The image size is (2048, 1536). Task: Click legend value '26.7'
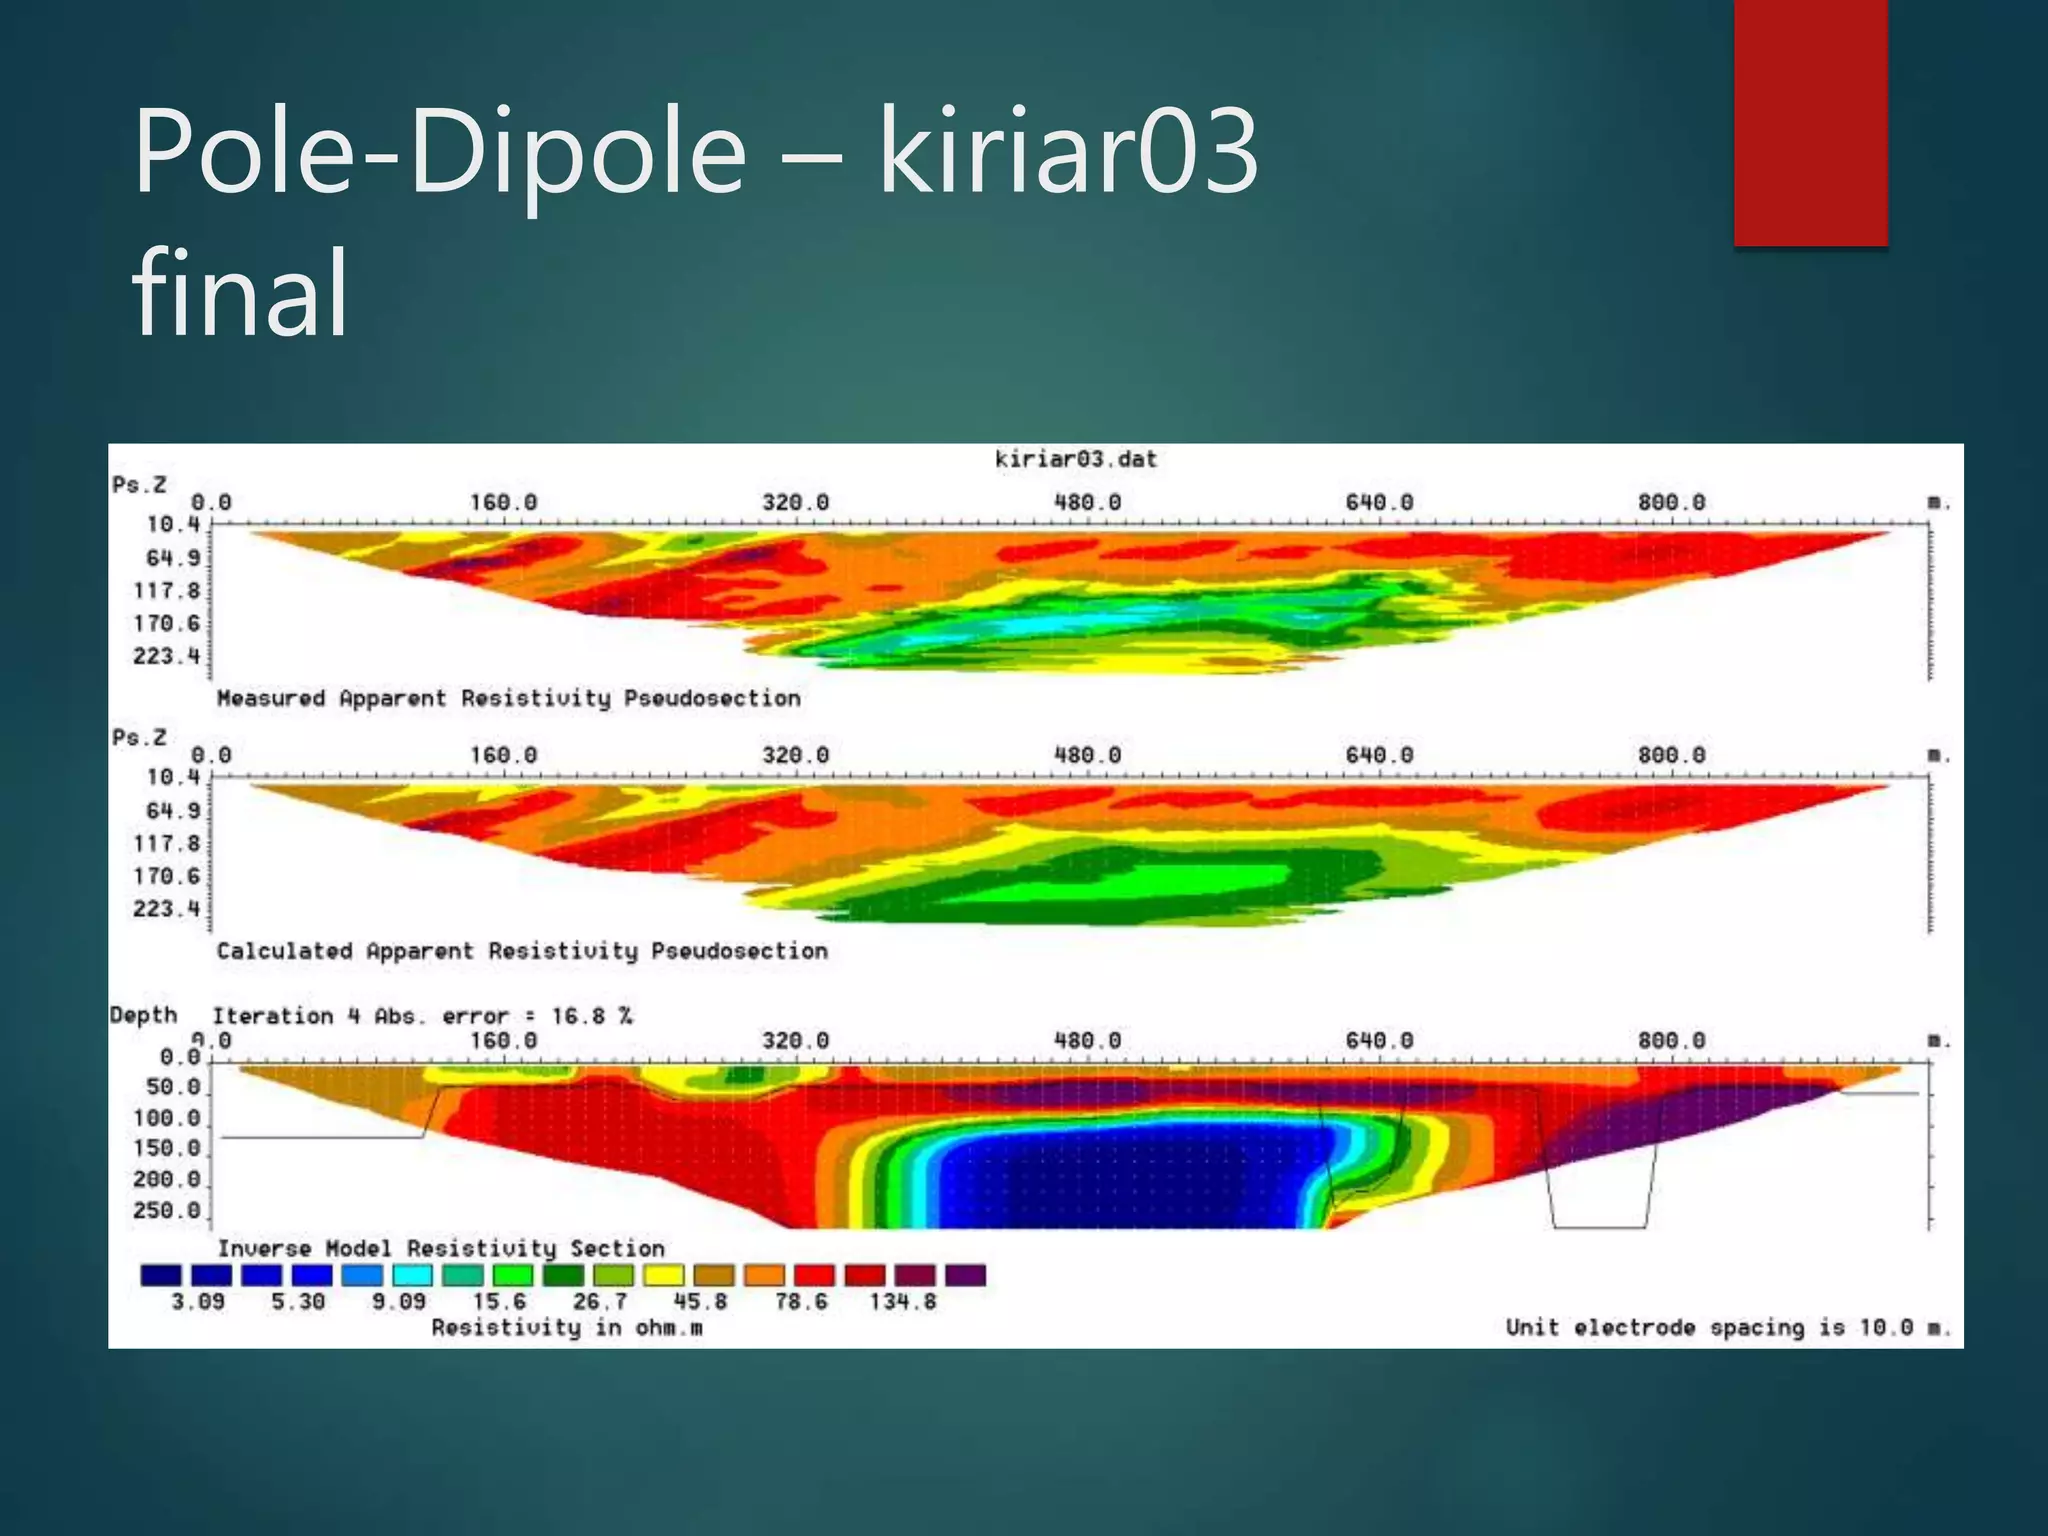(600, 1302)
